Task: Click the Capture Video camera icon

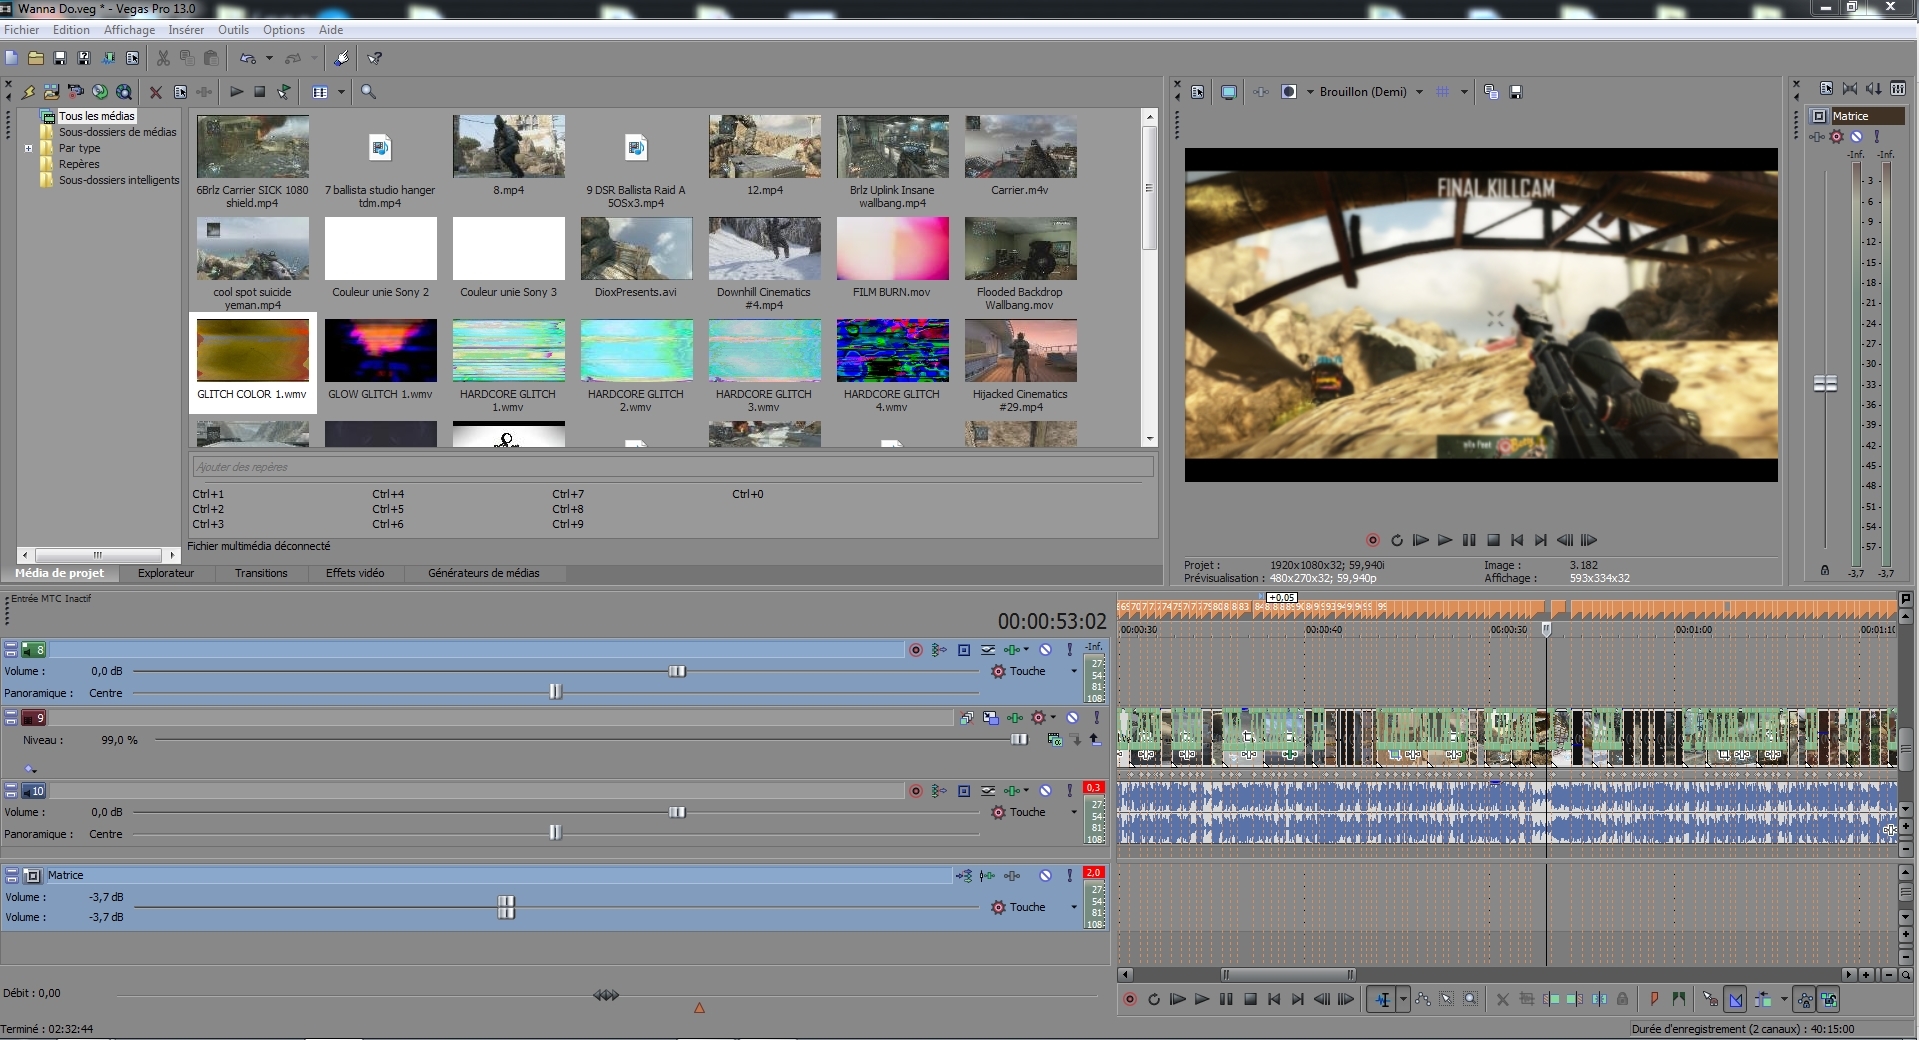Action: 76,92
